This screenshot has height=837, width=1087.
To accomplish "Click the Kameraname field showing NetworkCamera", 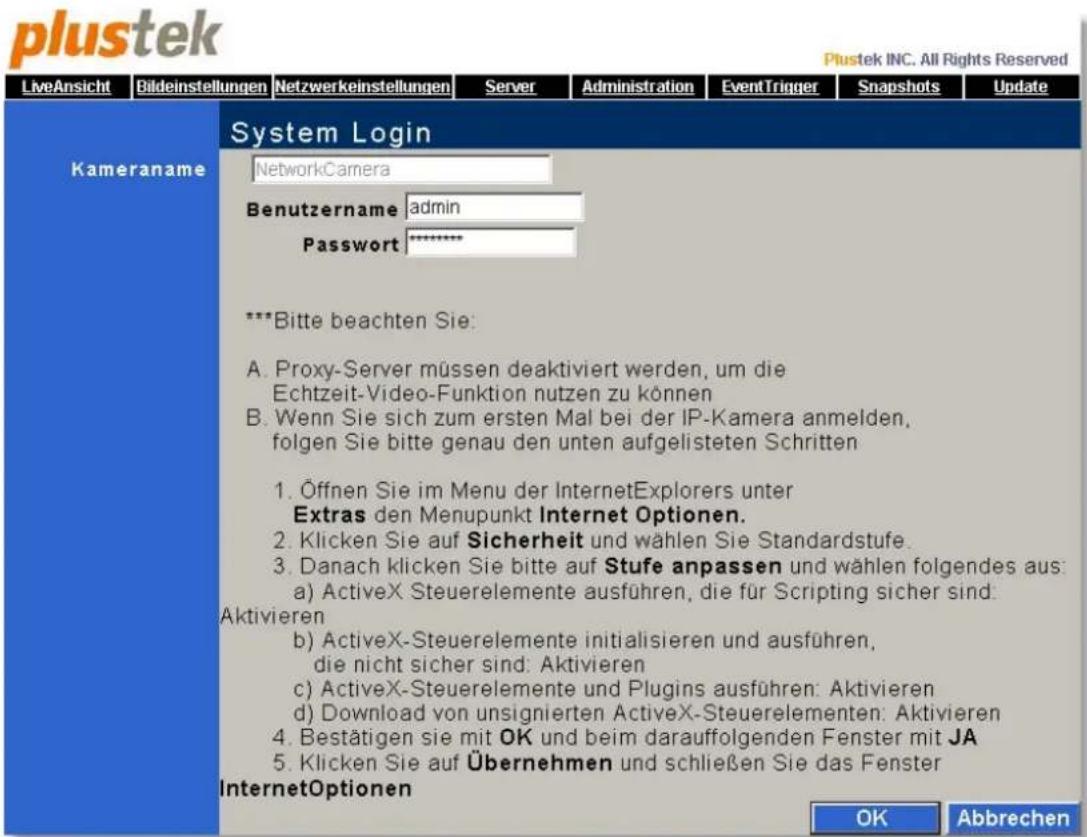I will (x=401, y=169).
